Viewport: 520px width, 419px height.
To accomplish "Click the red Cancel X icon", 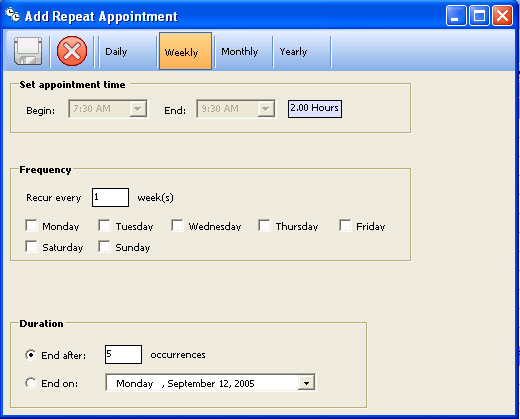I will pos(72,51).
